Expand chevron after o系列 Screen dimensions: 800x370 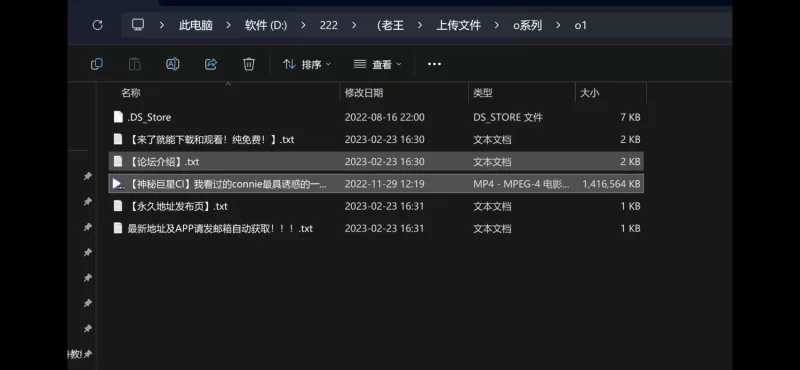point(558,25)
